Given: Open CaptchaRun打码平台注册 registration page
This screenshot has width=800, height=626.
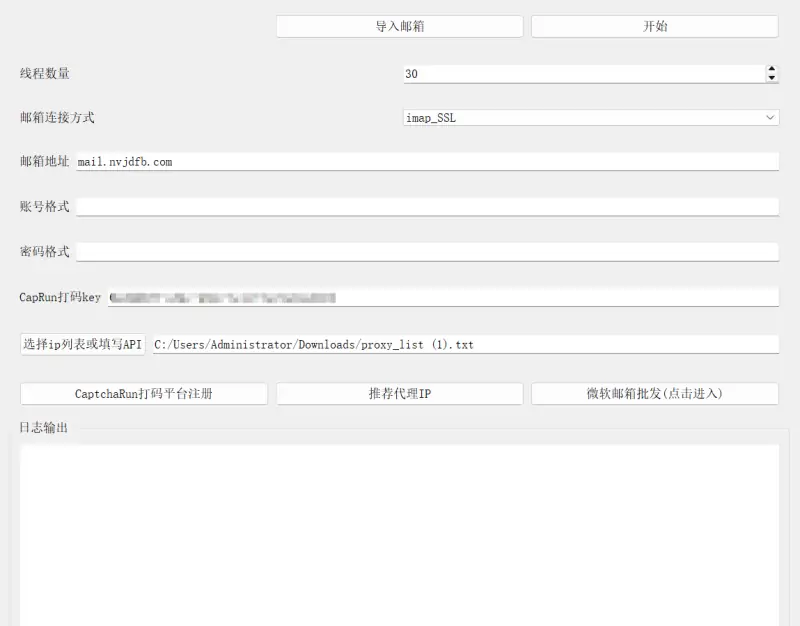Looking at the screenshot, I should pos(143,393).
